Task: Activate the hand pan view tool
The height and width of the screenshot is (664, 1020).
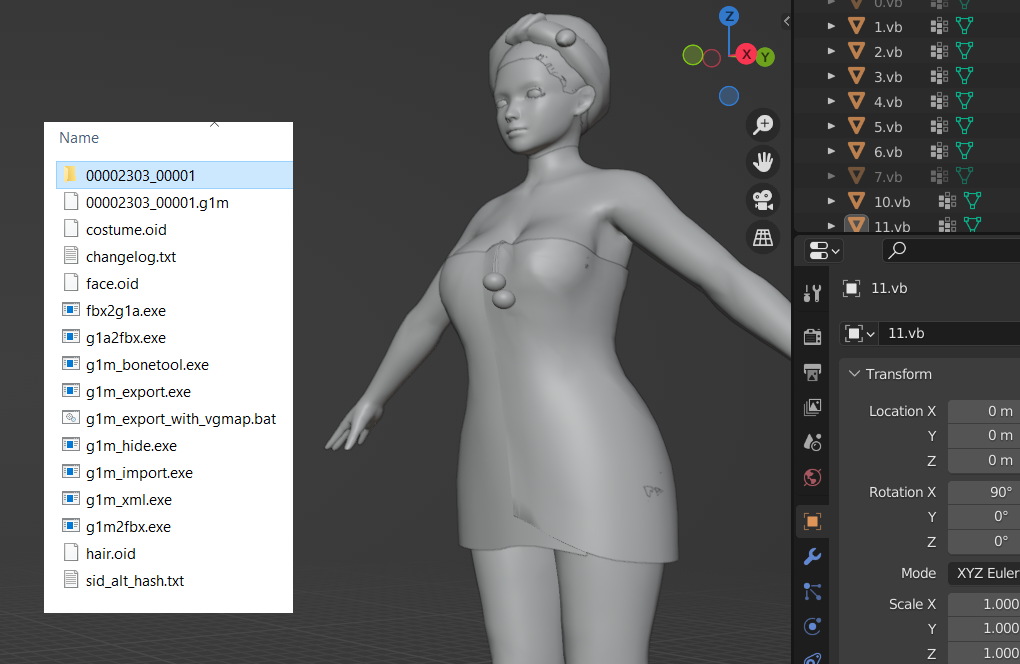Action: click(x=763, y=162)
